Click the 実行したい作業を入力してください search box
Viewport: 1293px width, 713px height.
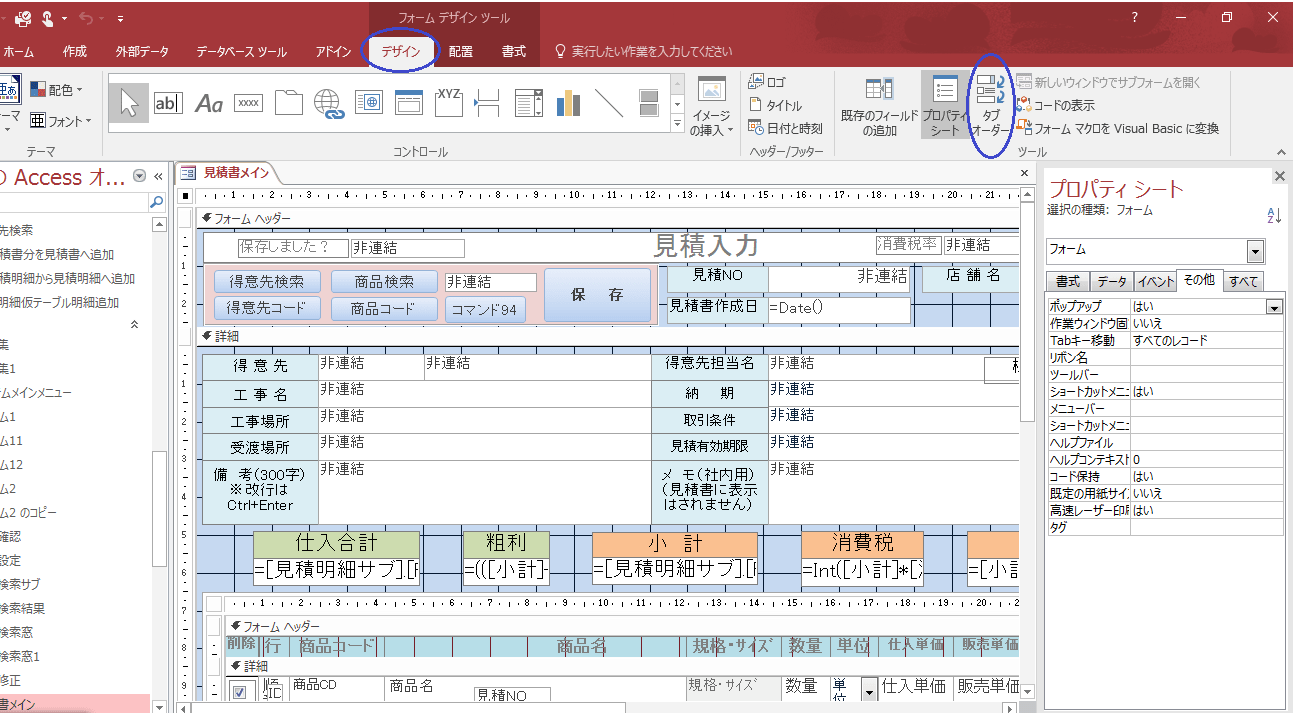(651, 52)
